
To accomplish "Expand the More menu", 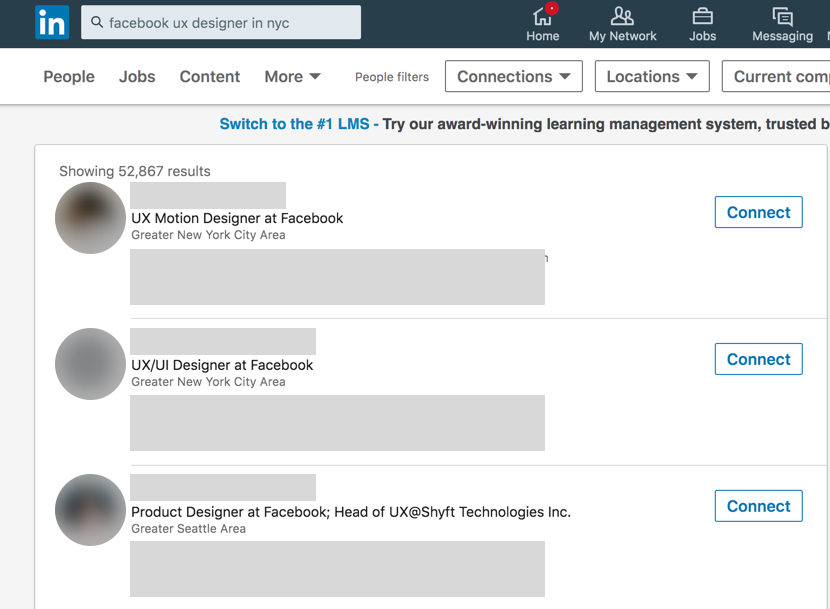I will 293,77.
